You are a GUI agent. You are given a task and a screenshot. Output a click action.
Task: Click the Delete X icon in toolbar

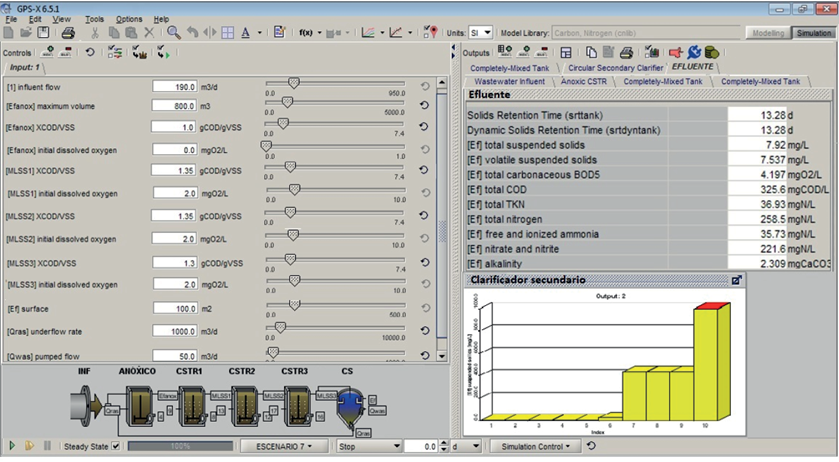(x=149, y=32)
